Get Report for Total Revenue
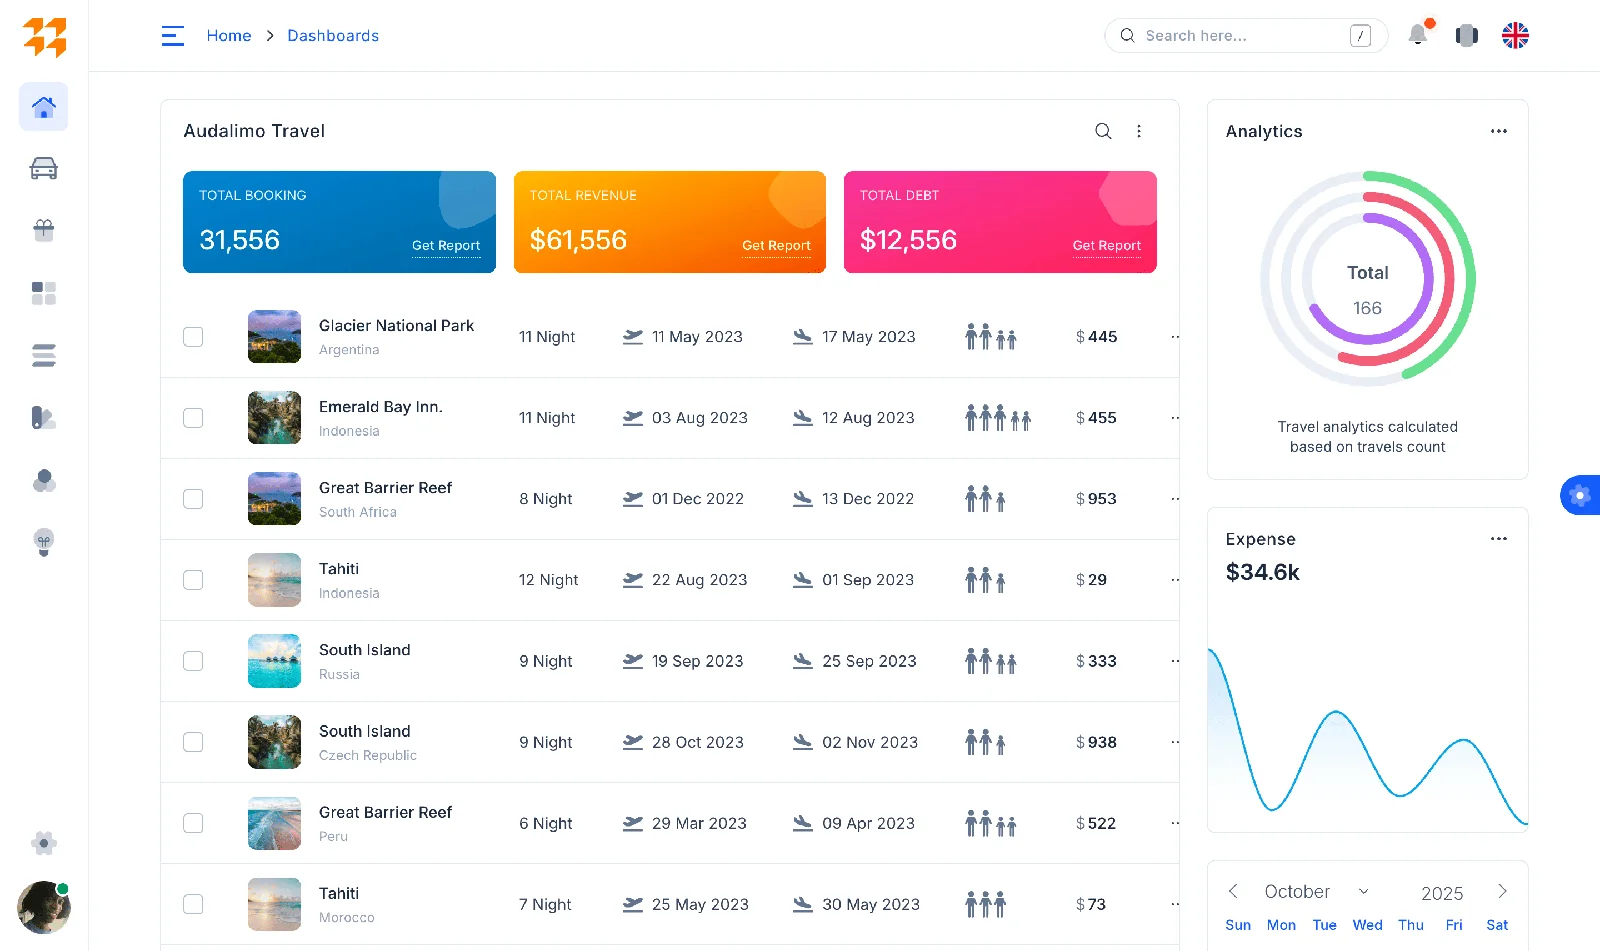 pos(776,246)
